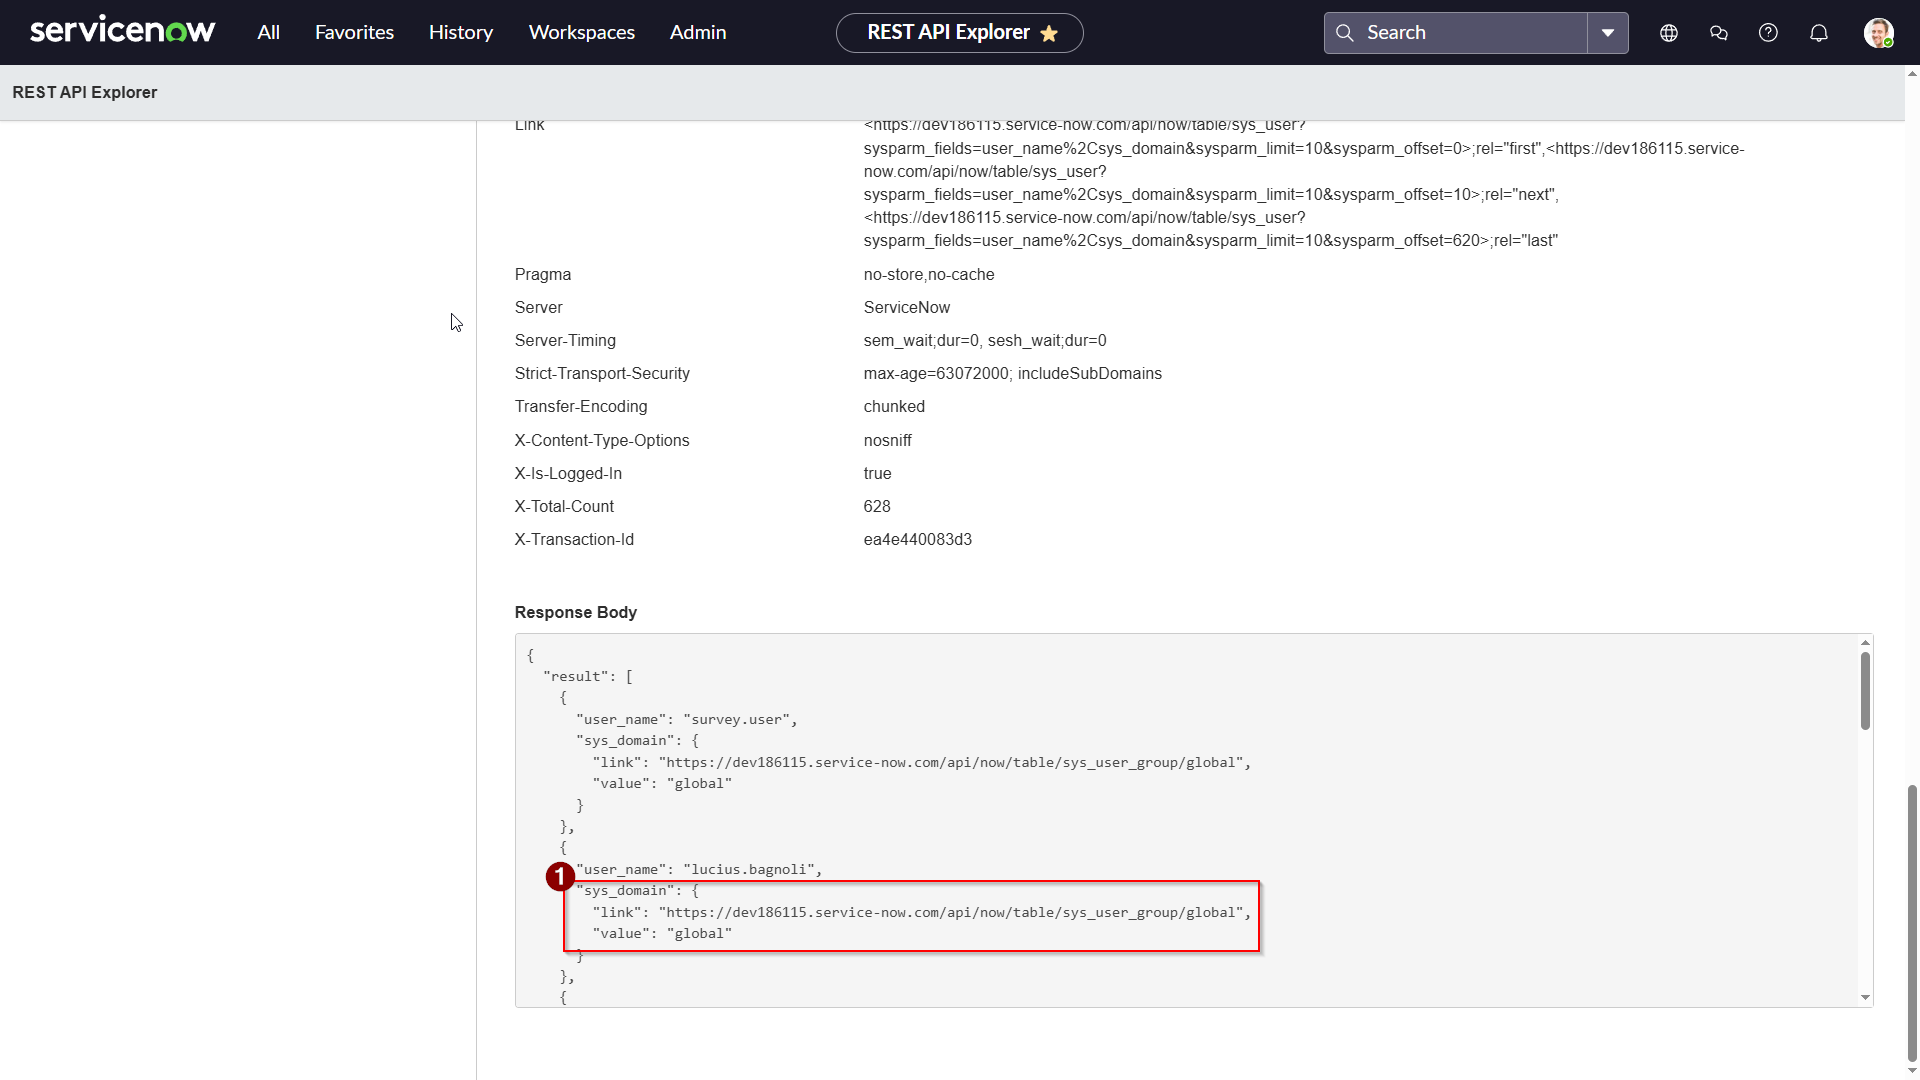This screenshot has height=1080, width=1920.
Task: Open the Admin menu
Action: (x=698, y=32)
